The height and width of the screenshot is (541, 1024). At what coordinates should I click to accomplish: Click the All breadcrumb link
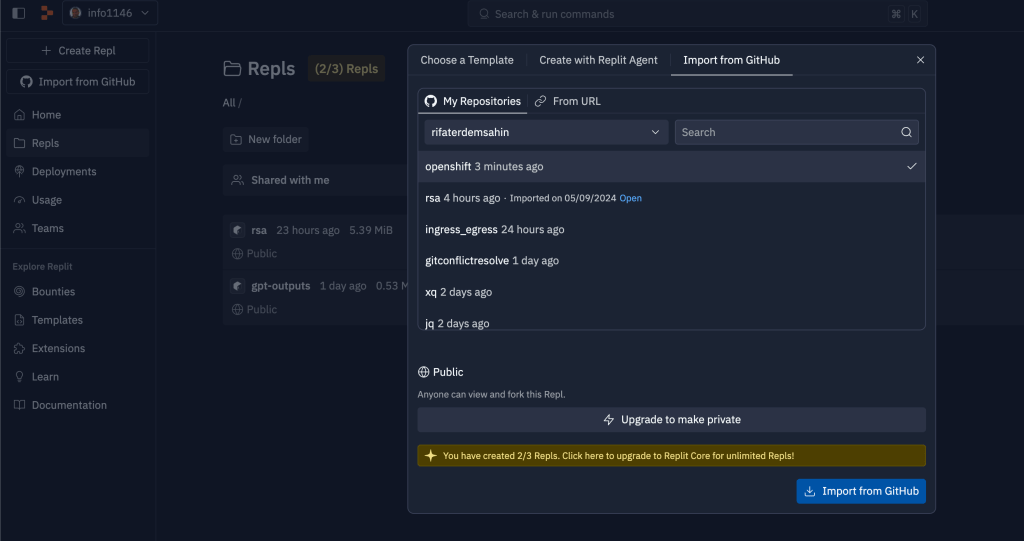point(229,103)
